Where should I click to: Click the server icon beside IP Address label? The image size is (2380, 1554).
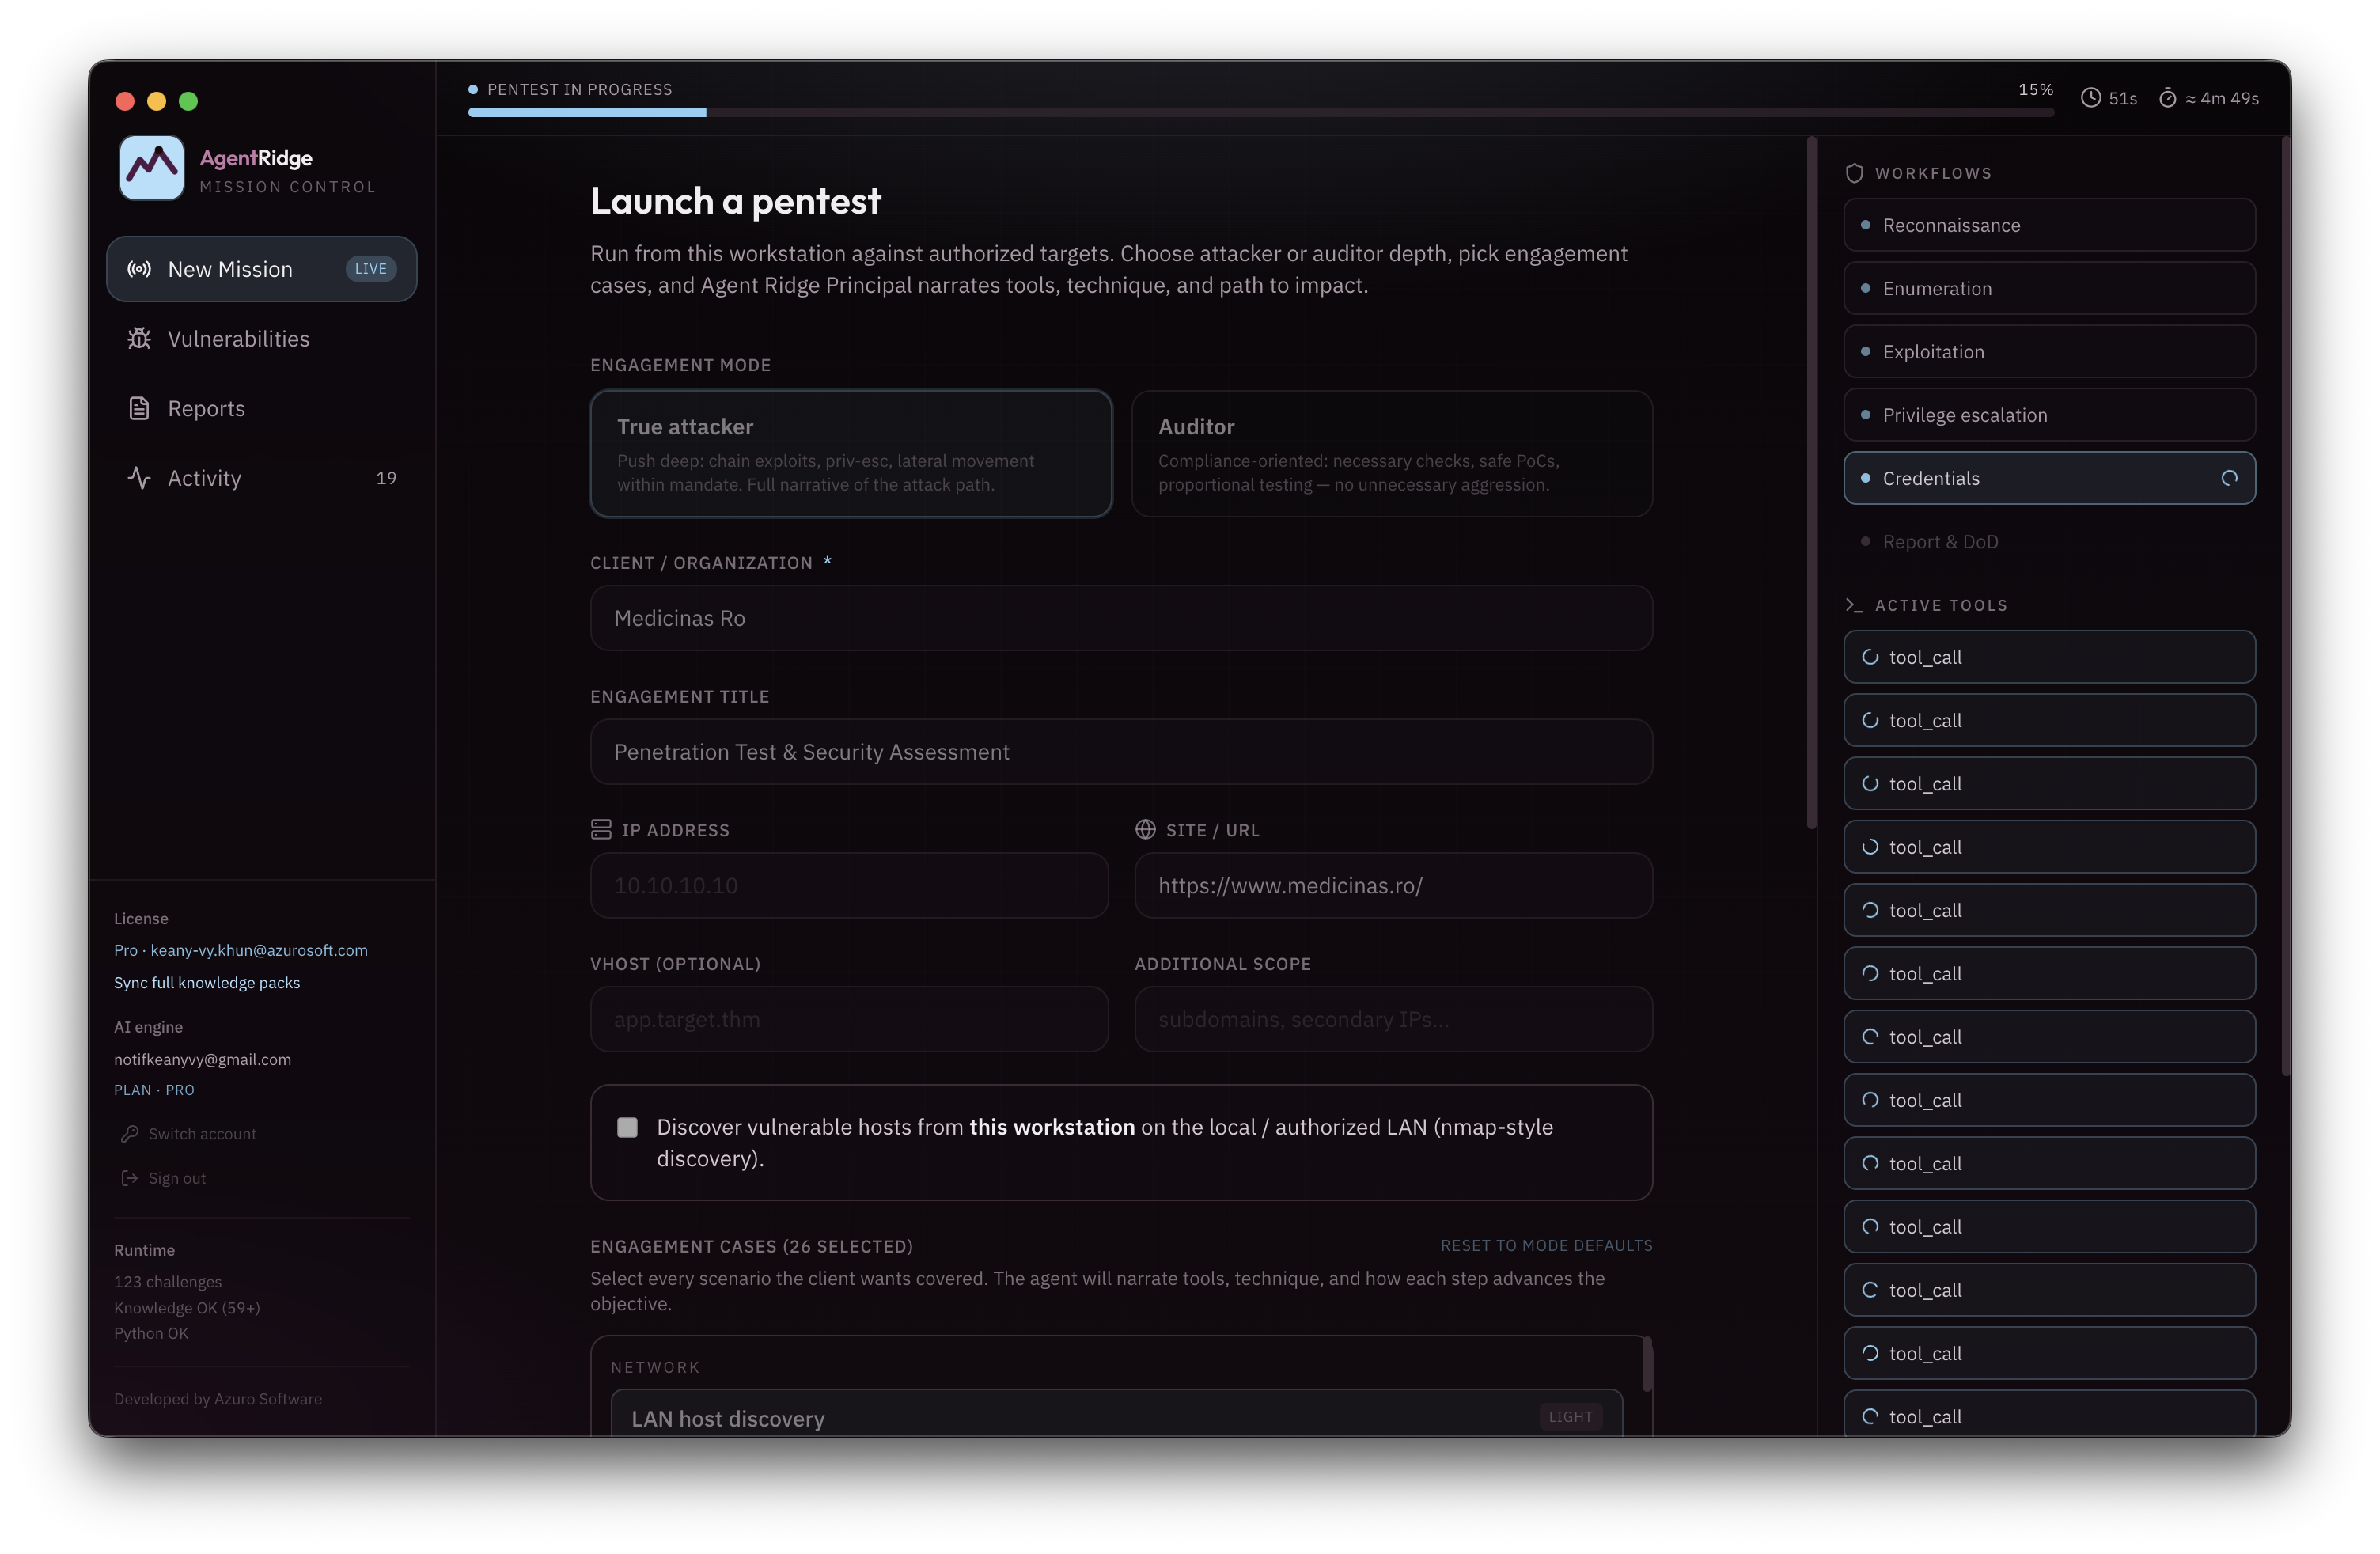[x=601, y=830]
